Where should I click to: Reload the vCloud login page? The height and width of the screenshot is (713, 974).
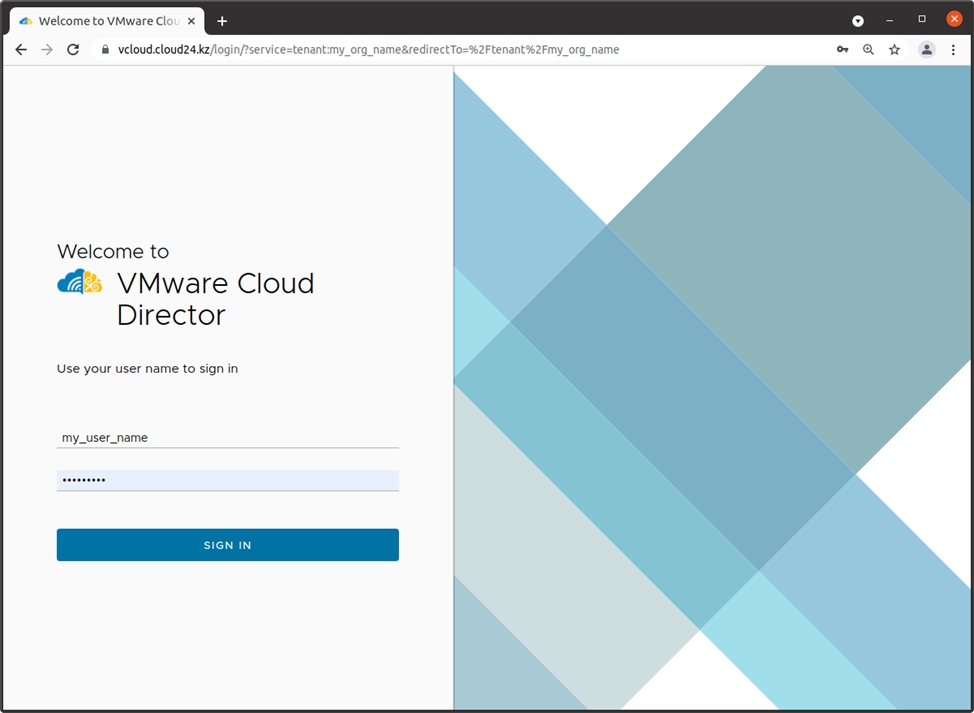coord(73,49)
